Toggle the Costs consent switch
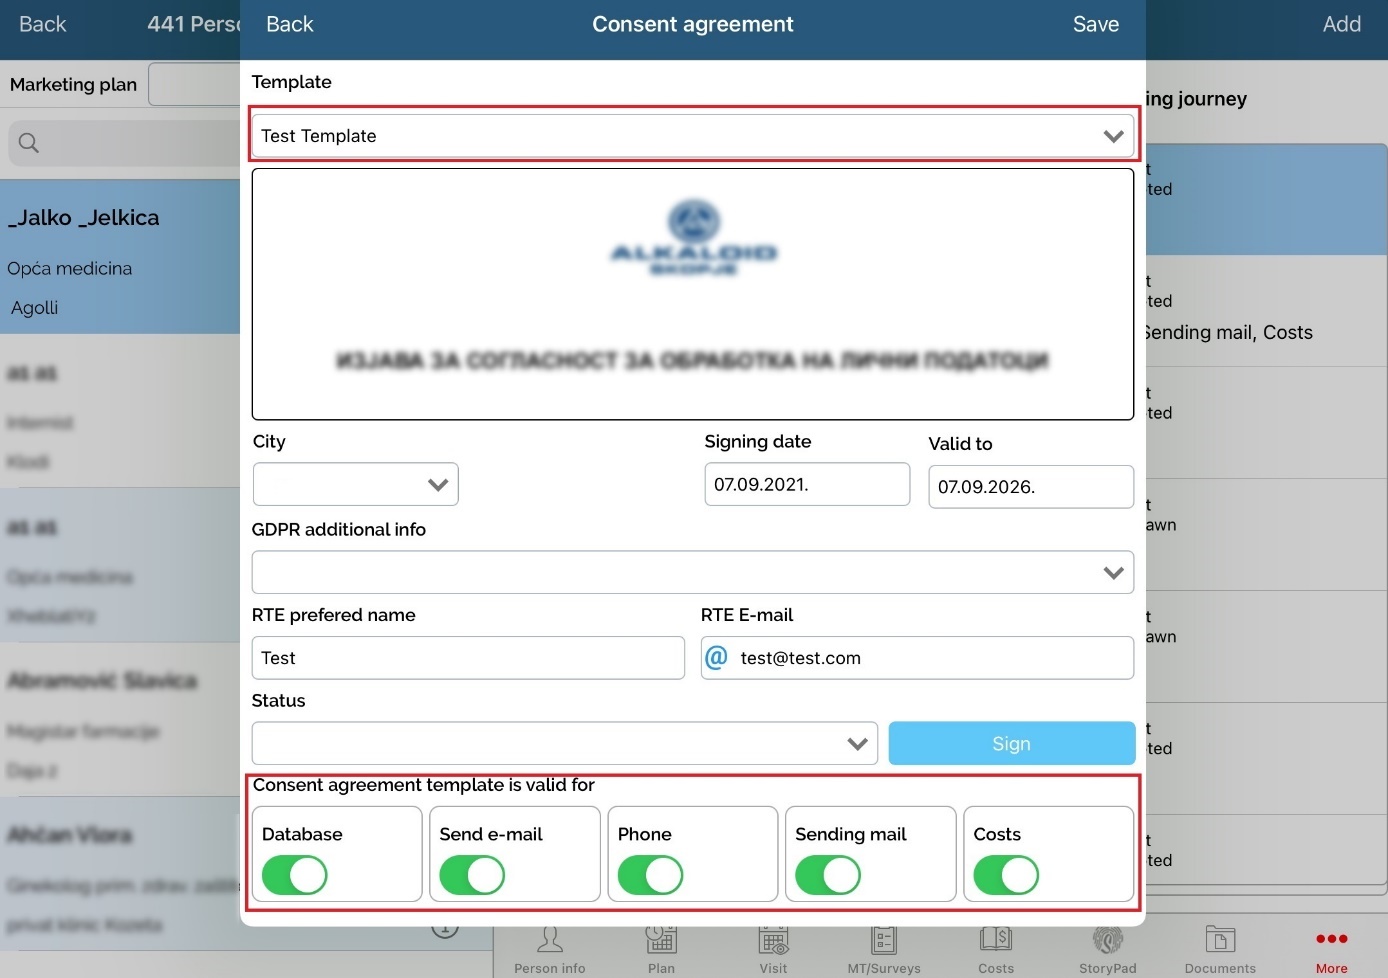This screenshot has width=1388, height=978. tap(1006, 875)
